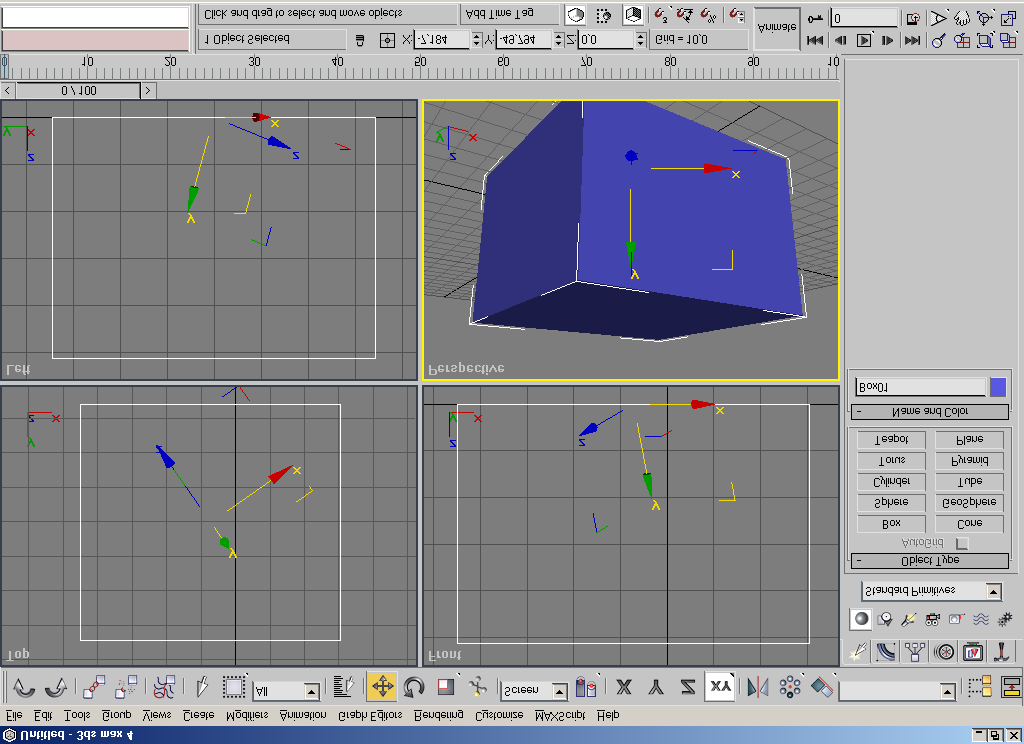Image resolution: width=1024 pixels, height=744 pixels.
Task: Click the Zoom Extents viewport icon
Action: pyautogui.click(x=985, y=41)
